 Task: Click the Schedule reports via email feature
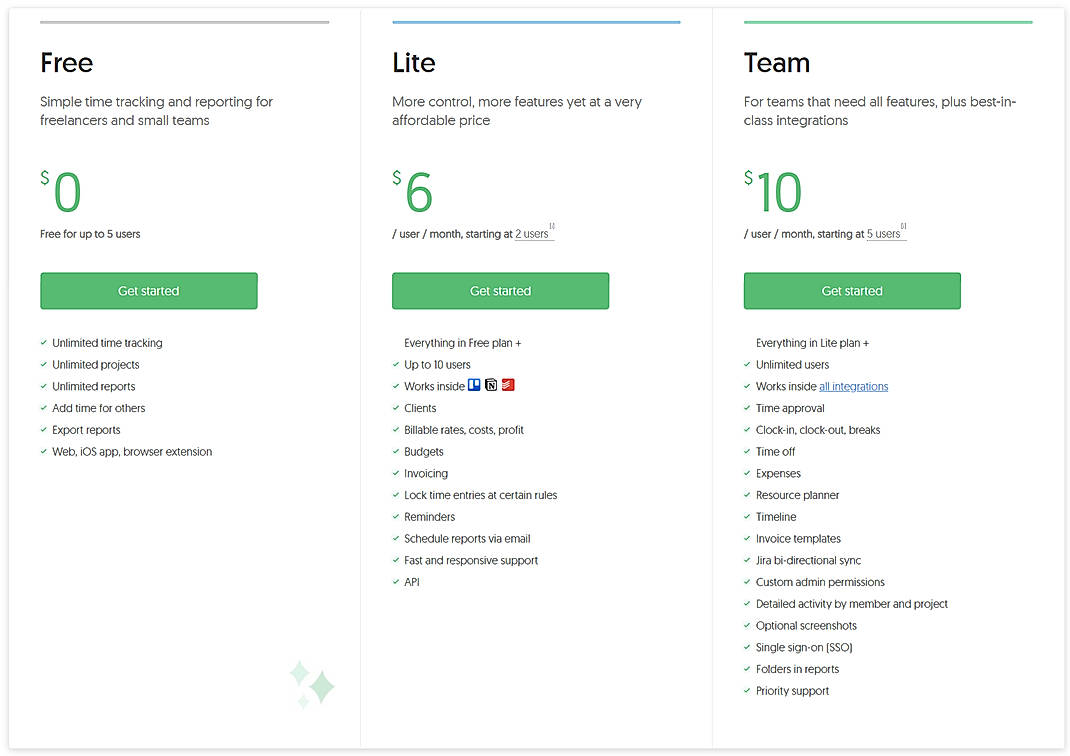point(467,539)
